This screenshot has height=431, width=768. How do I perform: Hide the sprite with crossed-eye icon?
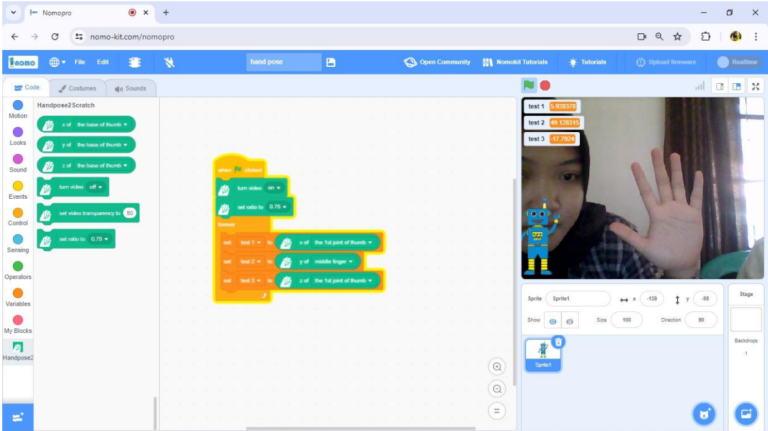point(570,321)
